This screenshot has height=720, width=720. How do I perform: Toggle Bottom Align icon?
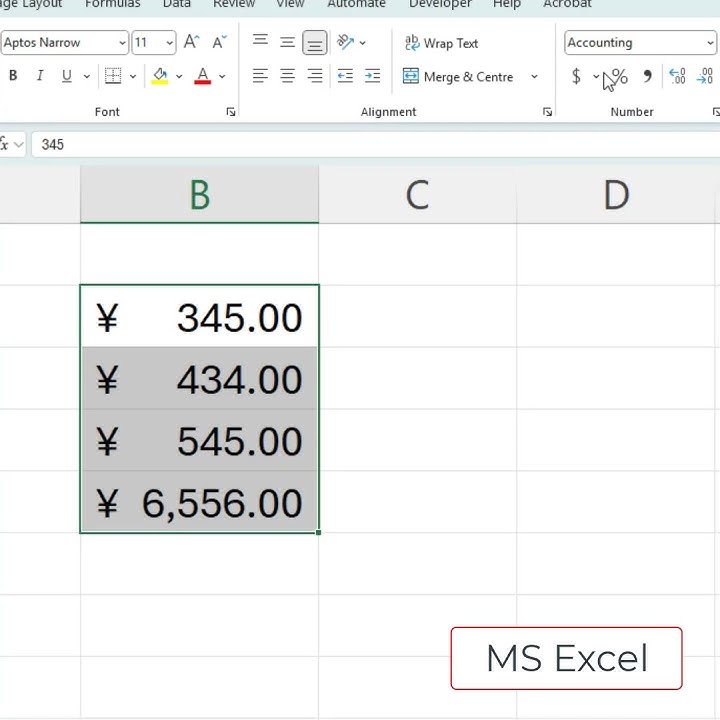pos(315,42)
